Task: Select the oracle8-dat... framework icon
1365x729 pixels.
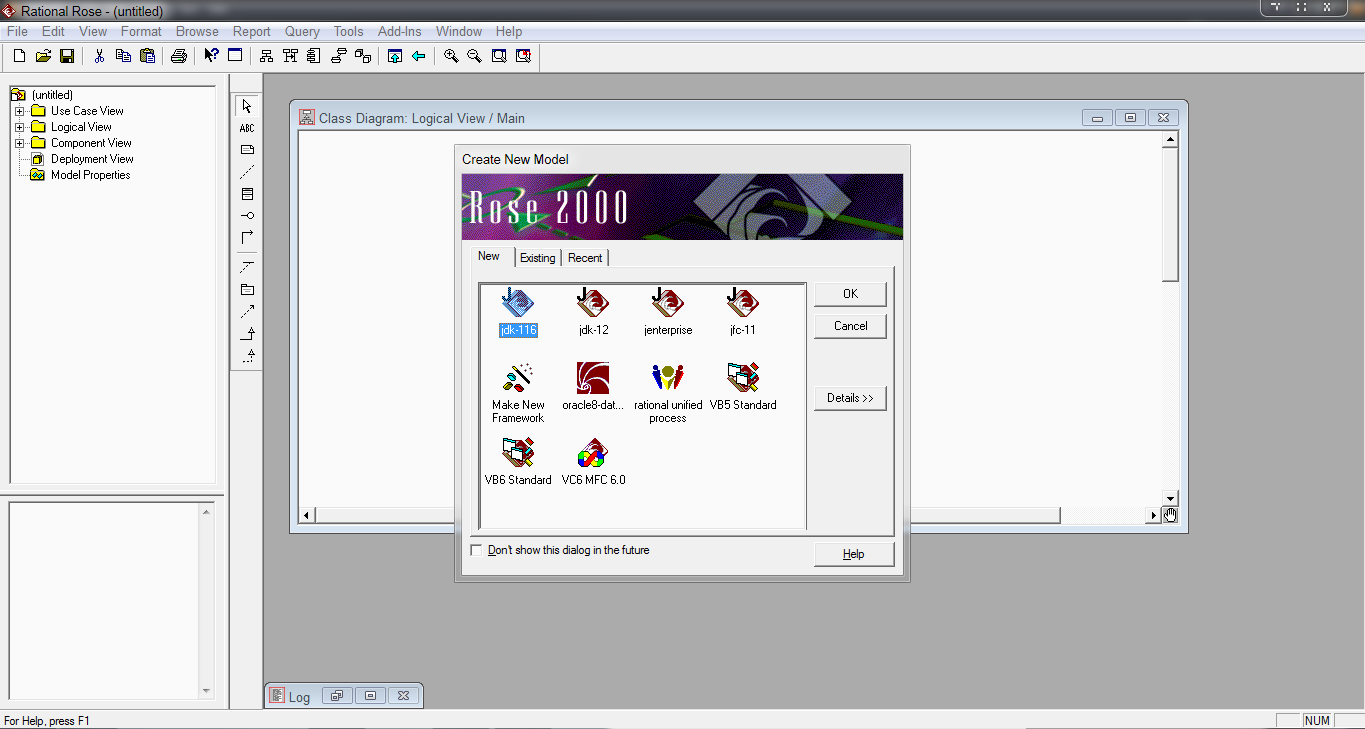Action: point(593,387)
